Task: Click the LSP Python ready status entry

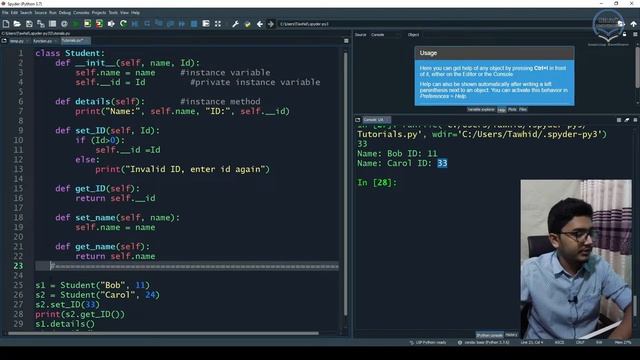Action: click(x=428, y=342)
